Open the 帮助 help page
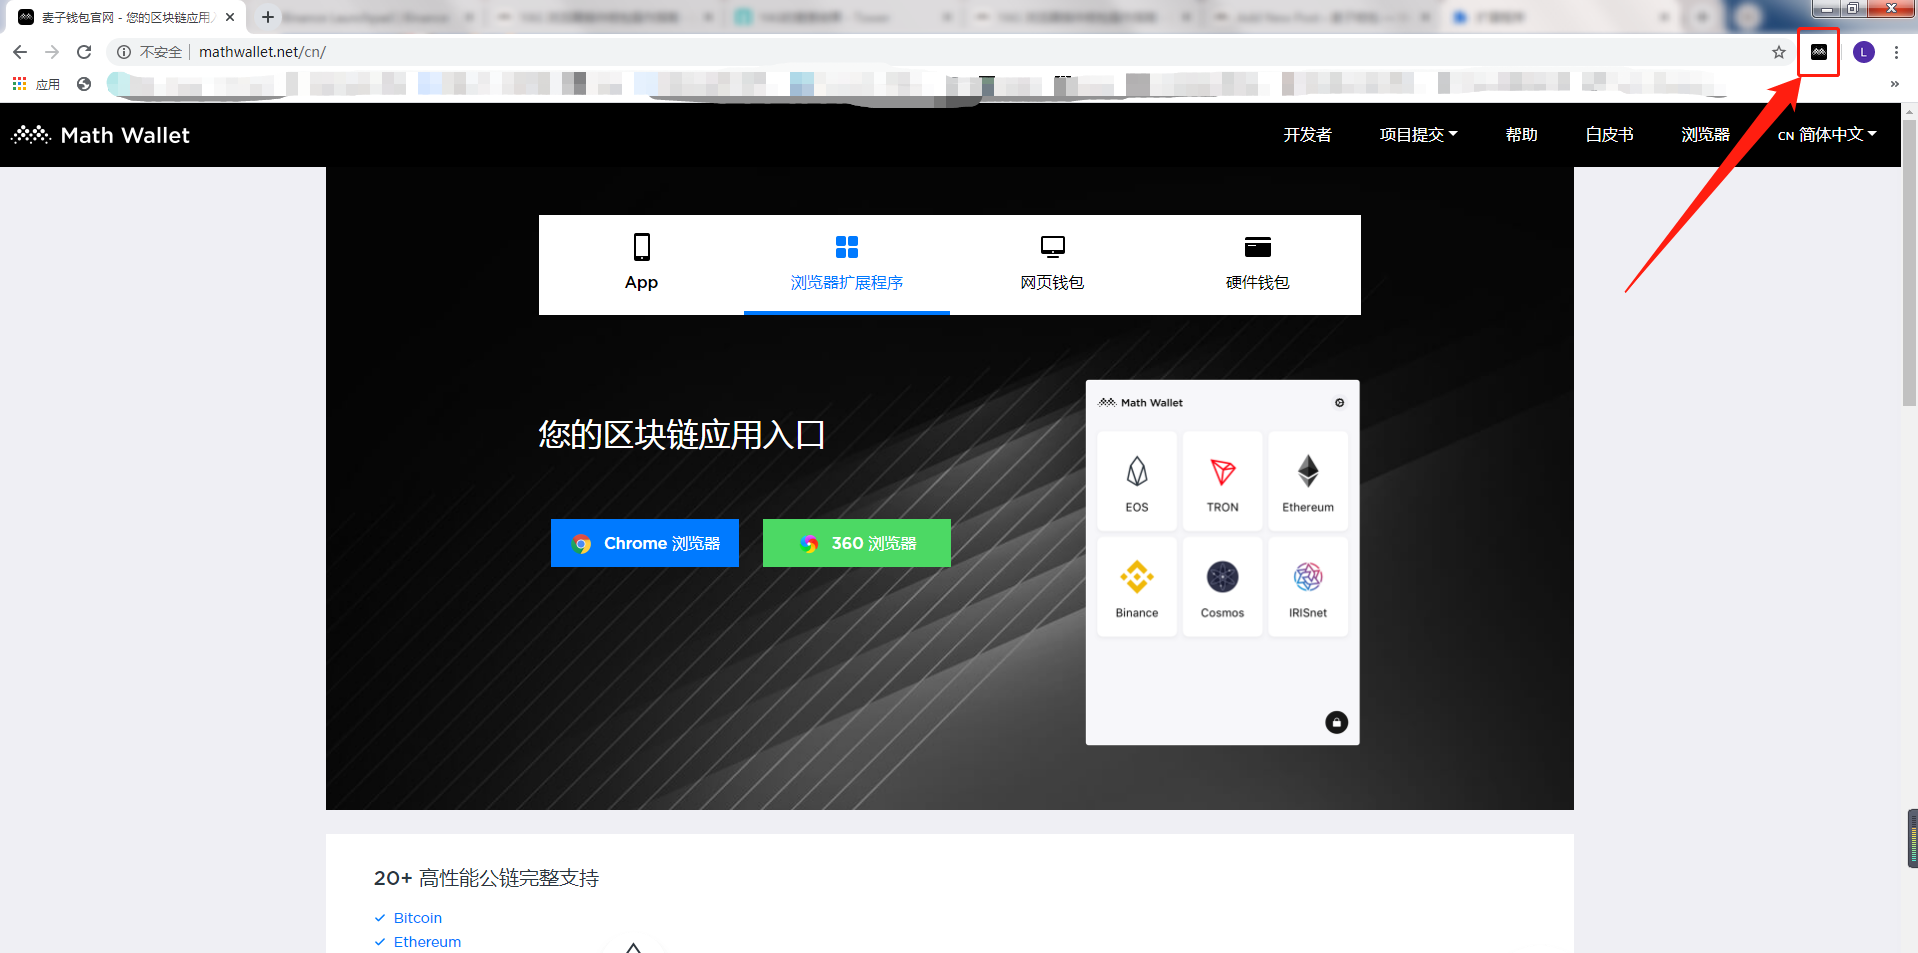 tap(1522, 135)
